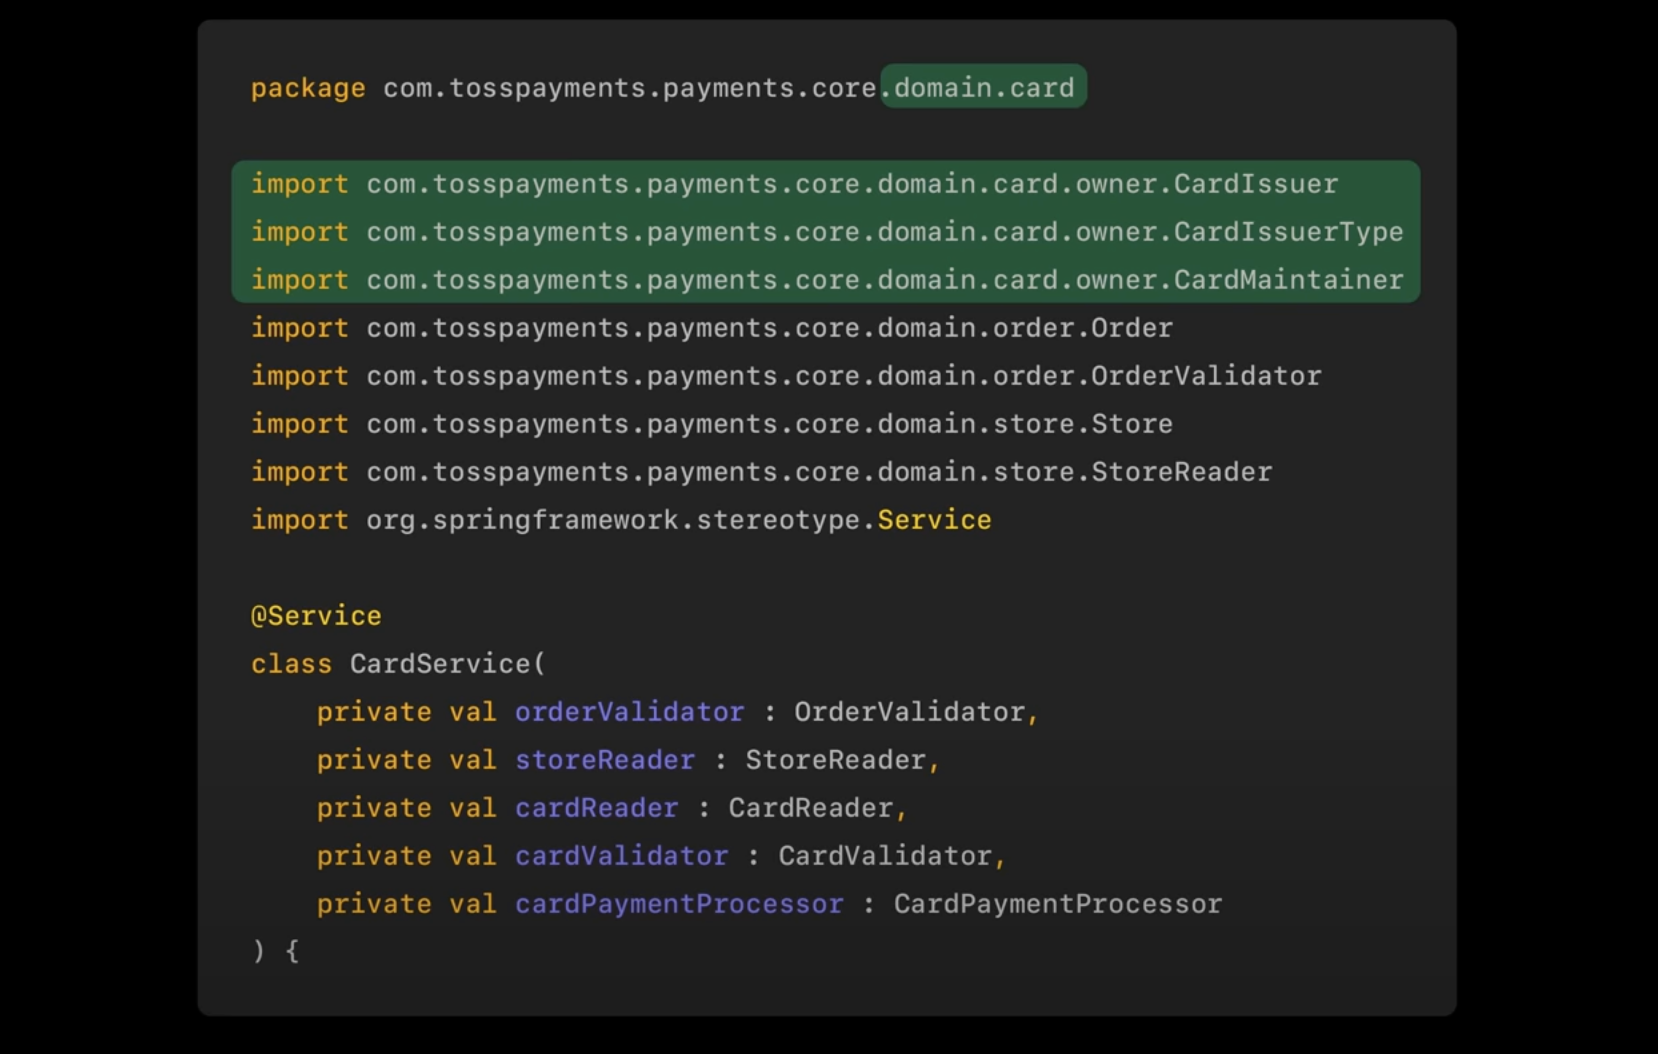Image resolution: width=1658 pixels, height=1054 pixels.
Task: Click the Order class in the order import
Action: [1131, 328]
